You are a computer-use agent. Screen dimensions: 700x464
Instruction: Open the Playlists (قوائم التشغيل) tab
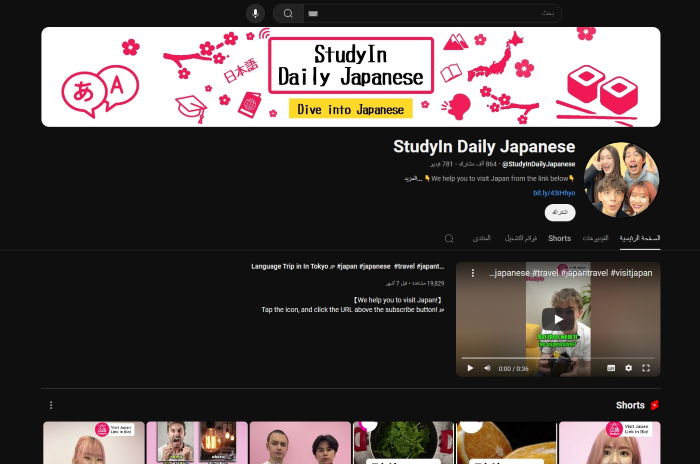(520, 238)
